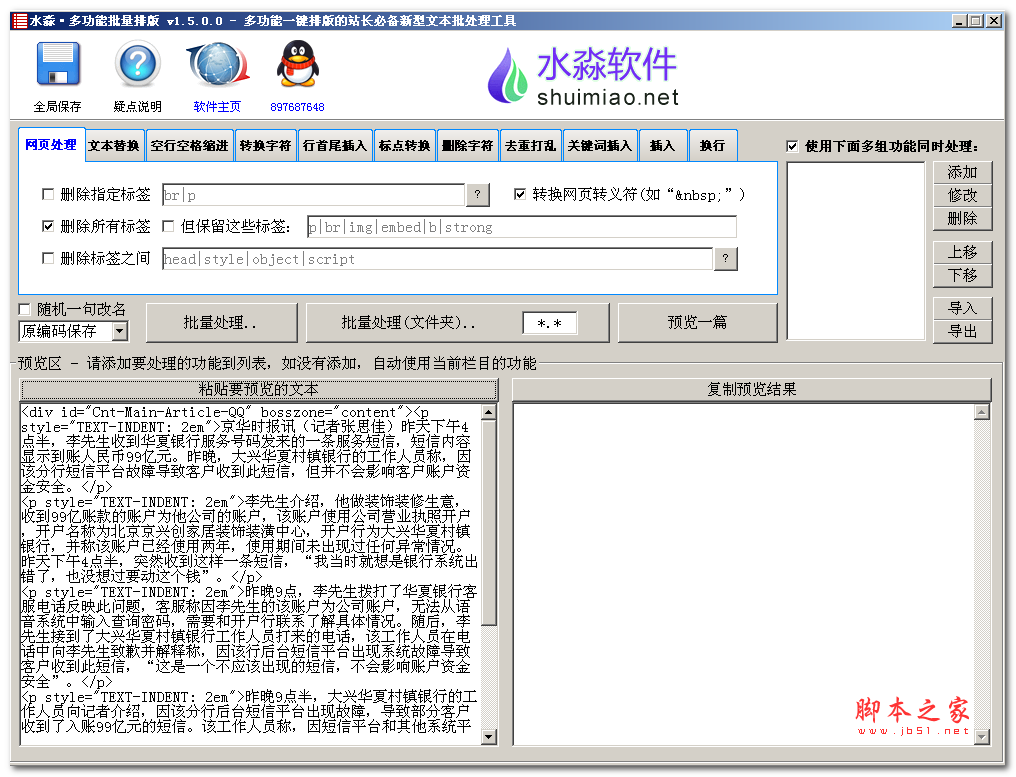This screenshot has height=777, width=1016.
Task: Open help for 删除标签之间 field
Action: point(726,258)
